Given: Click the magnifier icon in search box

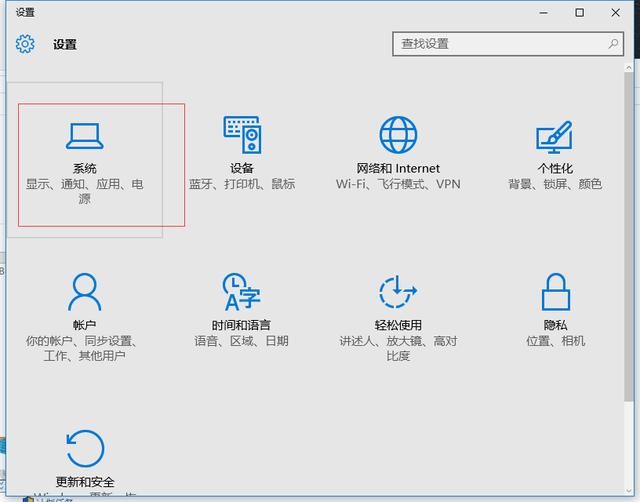Looking at the screenshot, I should coord(614,44).
